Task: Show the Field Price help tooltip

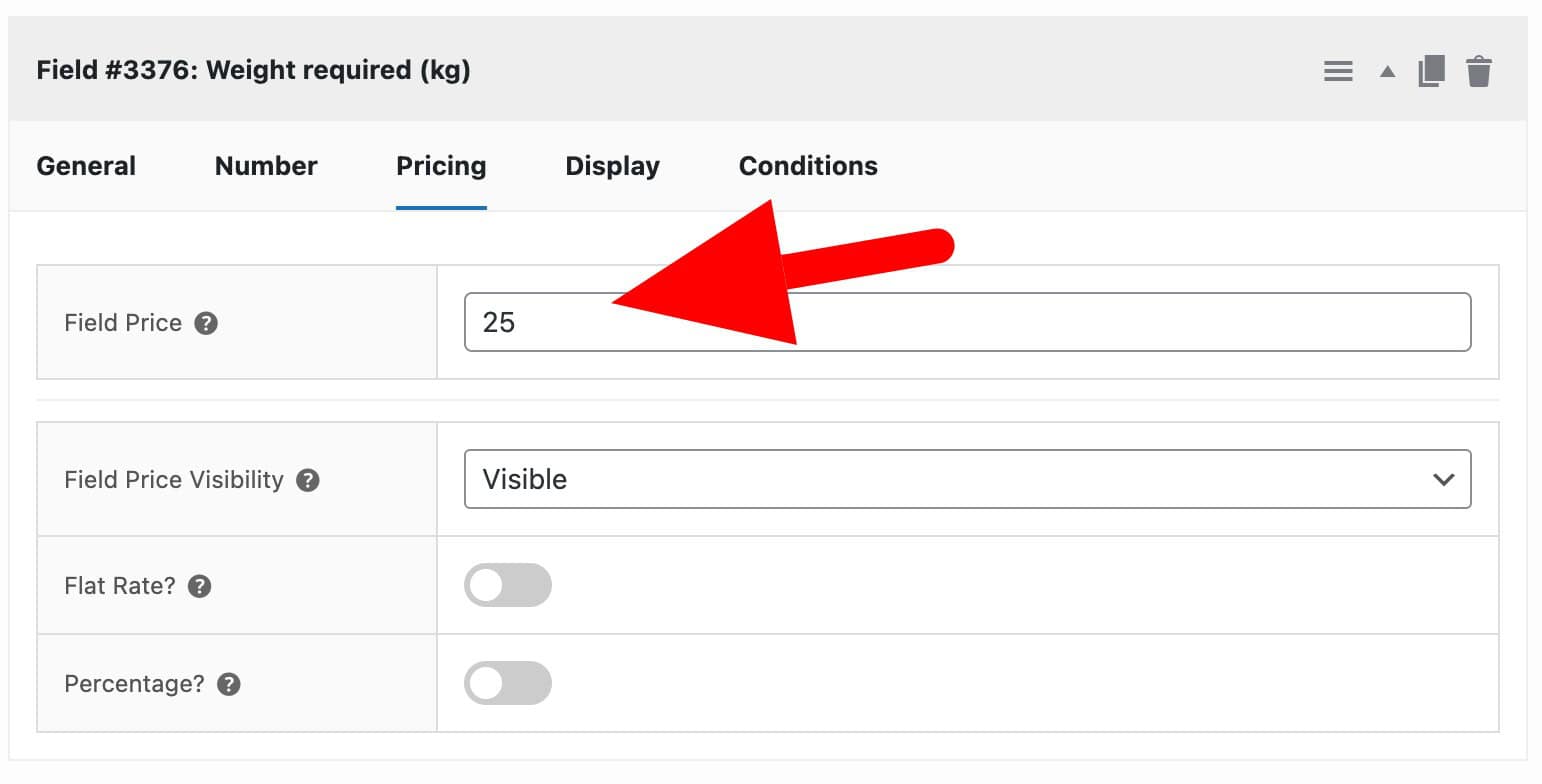Action: (205, 322)
